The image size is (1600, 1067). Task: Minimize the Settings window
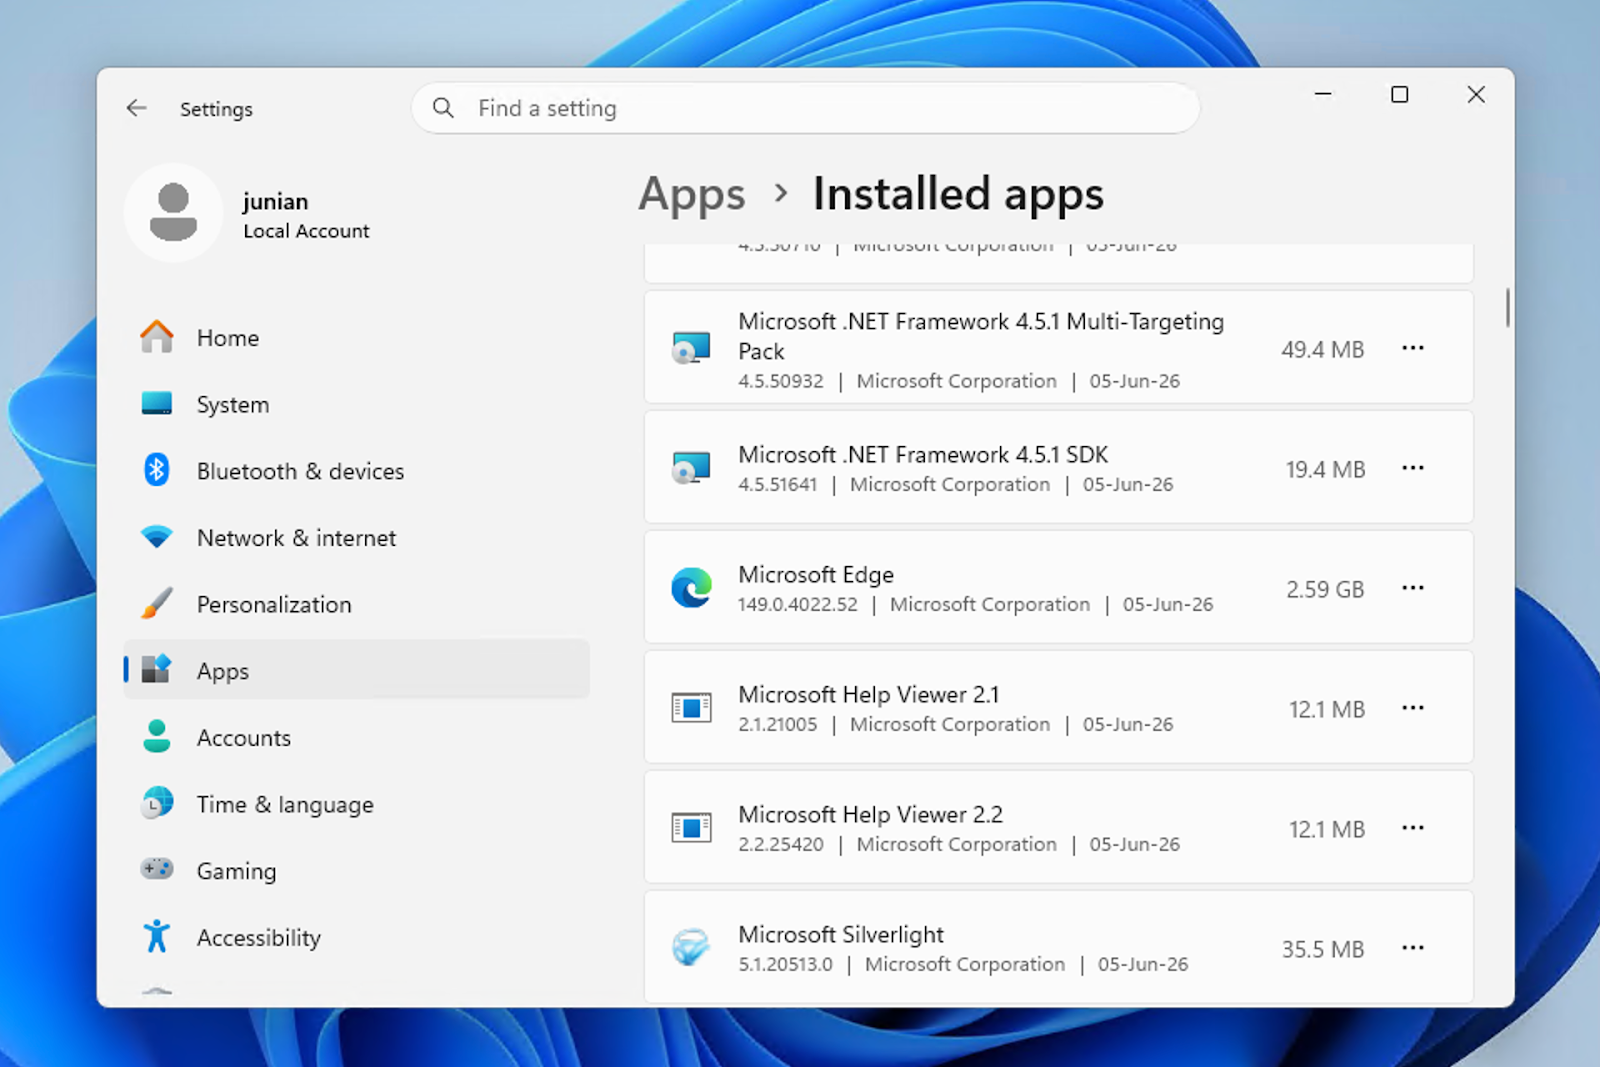[x=1323, y=95]
